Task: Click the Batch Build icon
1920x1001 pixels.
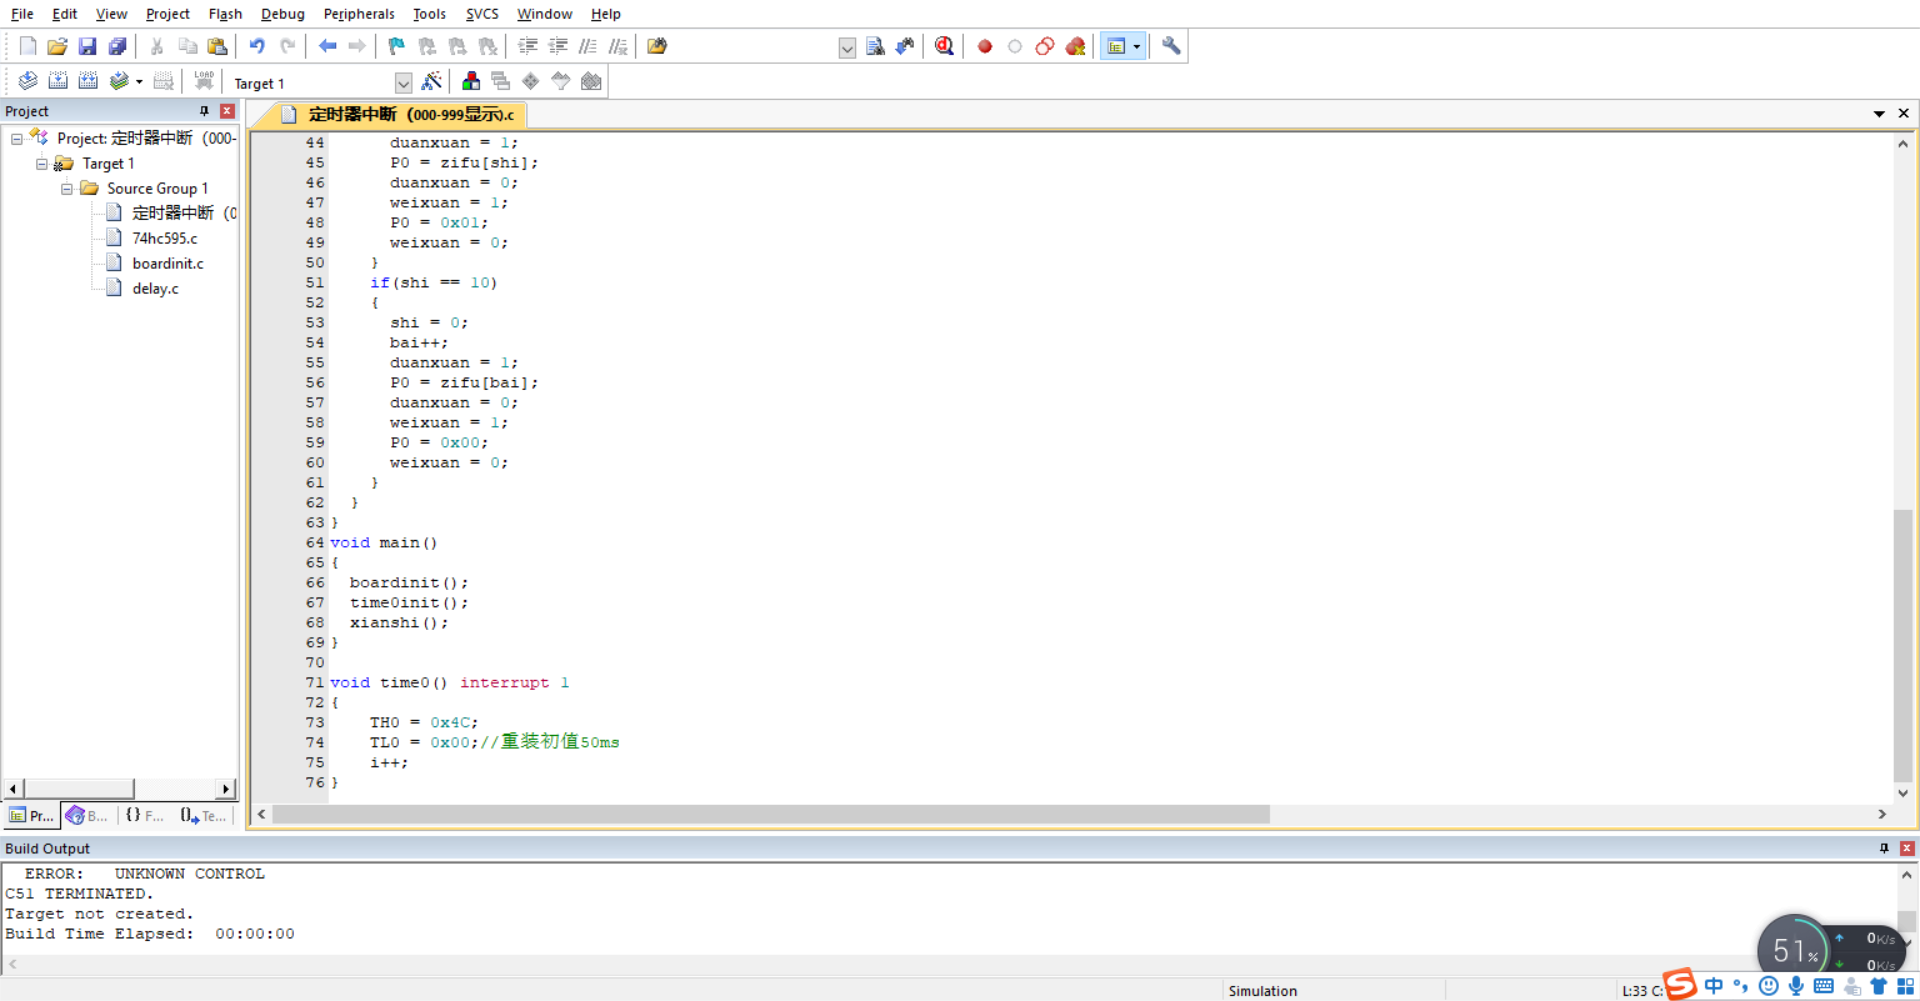Action: pyautogui.click(x=119, y=81)
